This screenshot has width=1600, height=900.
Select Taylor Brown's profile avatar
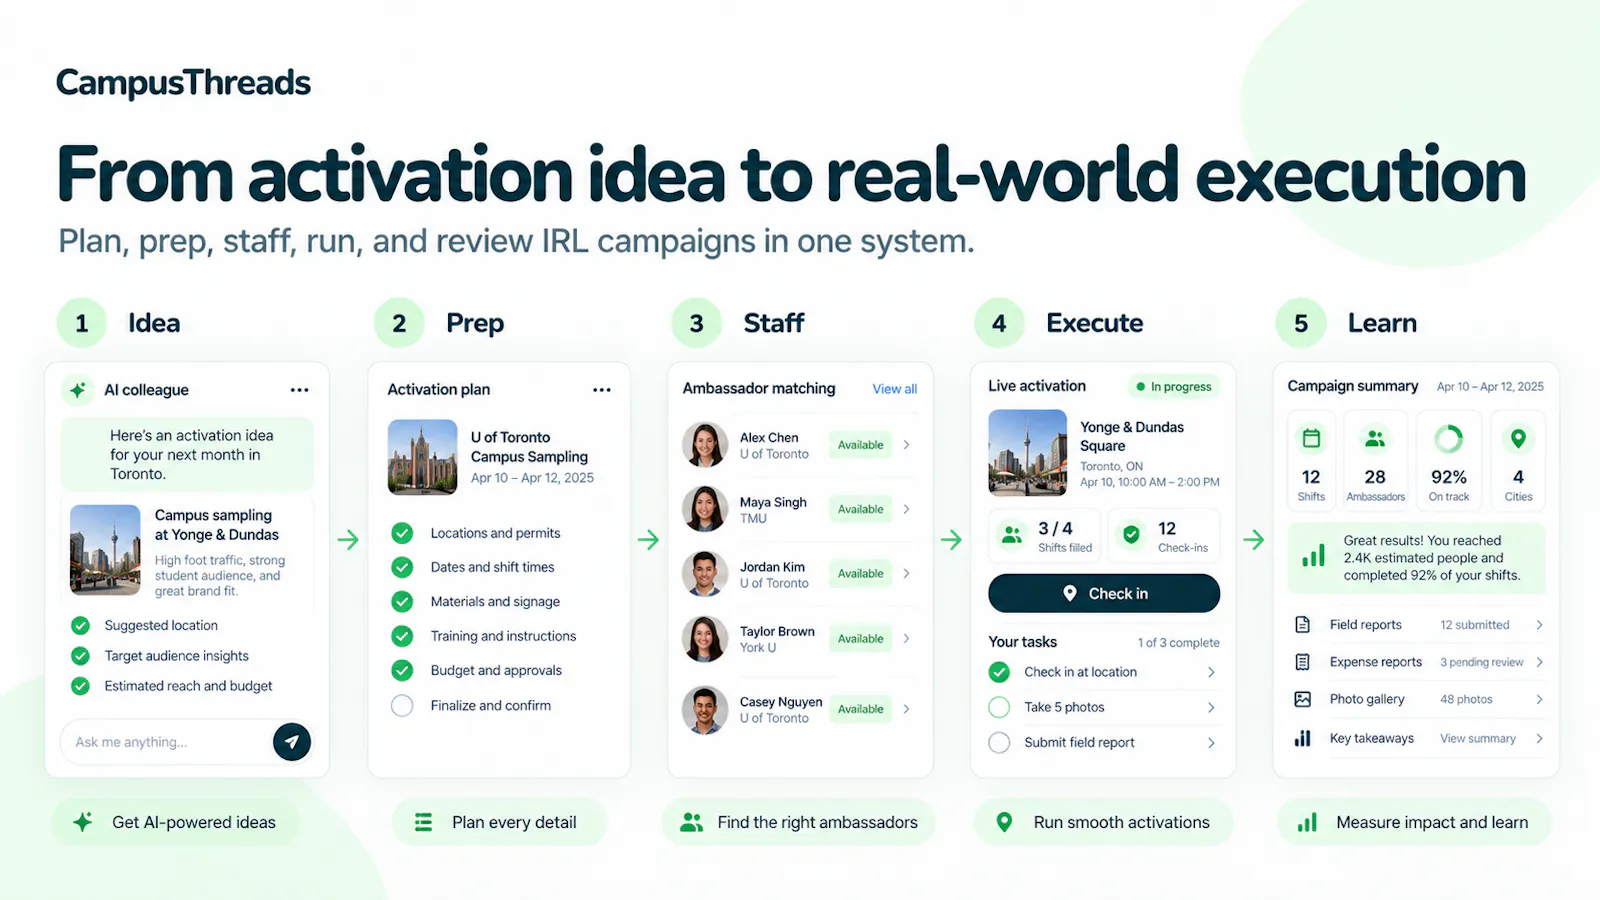705,639
